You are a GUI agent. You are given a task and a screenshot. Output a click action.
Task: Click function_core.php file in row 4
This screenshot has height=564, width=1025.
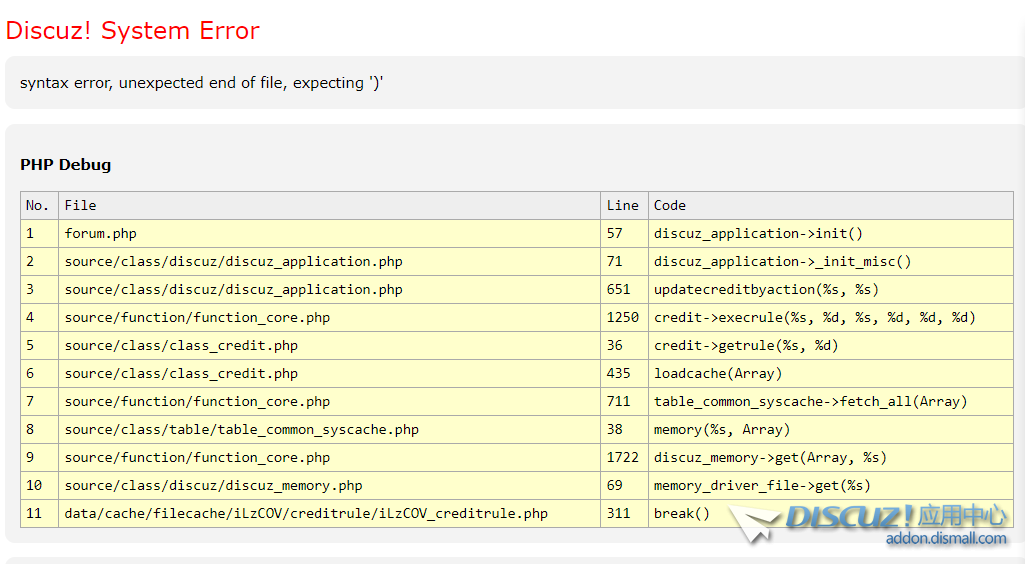329,318
